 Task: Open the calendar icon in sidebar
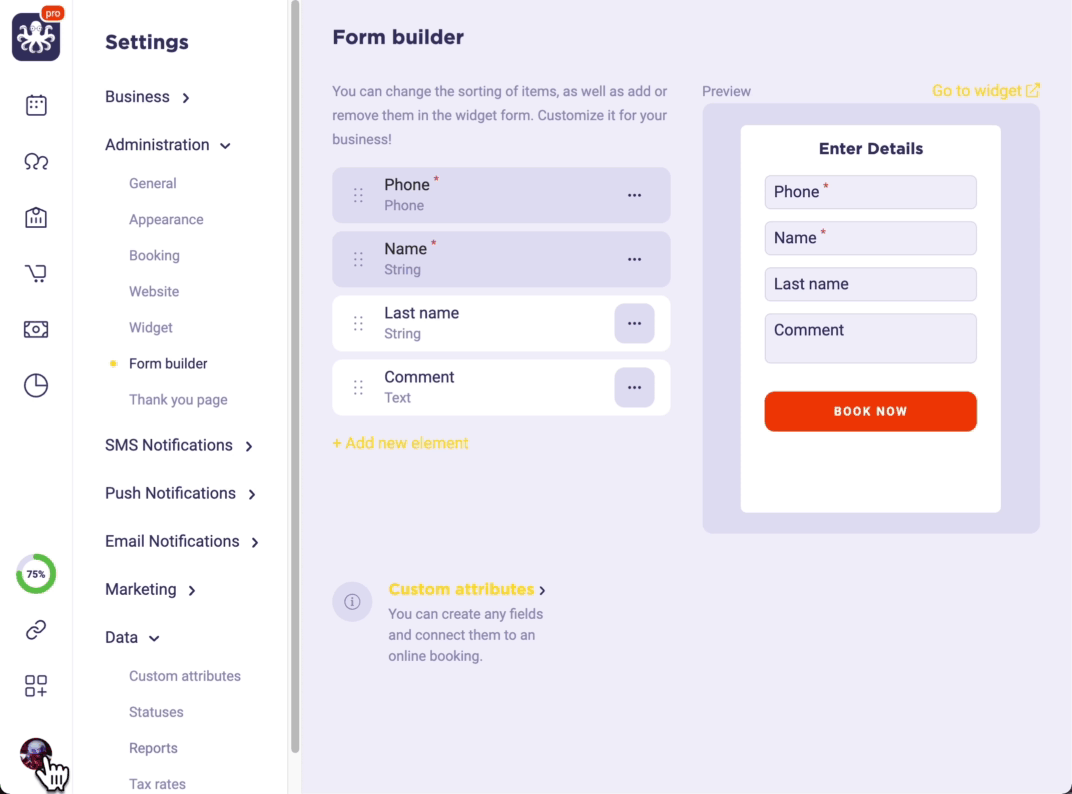coord(36,105)
